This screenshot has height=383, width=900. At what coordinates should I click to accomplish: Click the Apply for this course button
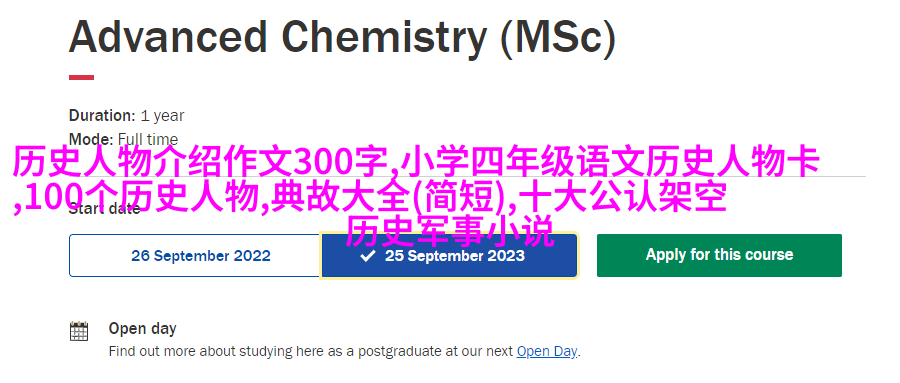click(719, 255)
